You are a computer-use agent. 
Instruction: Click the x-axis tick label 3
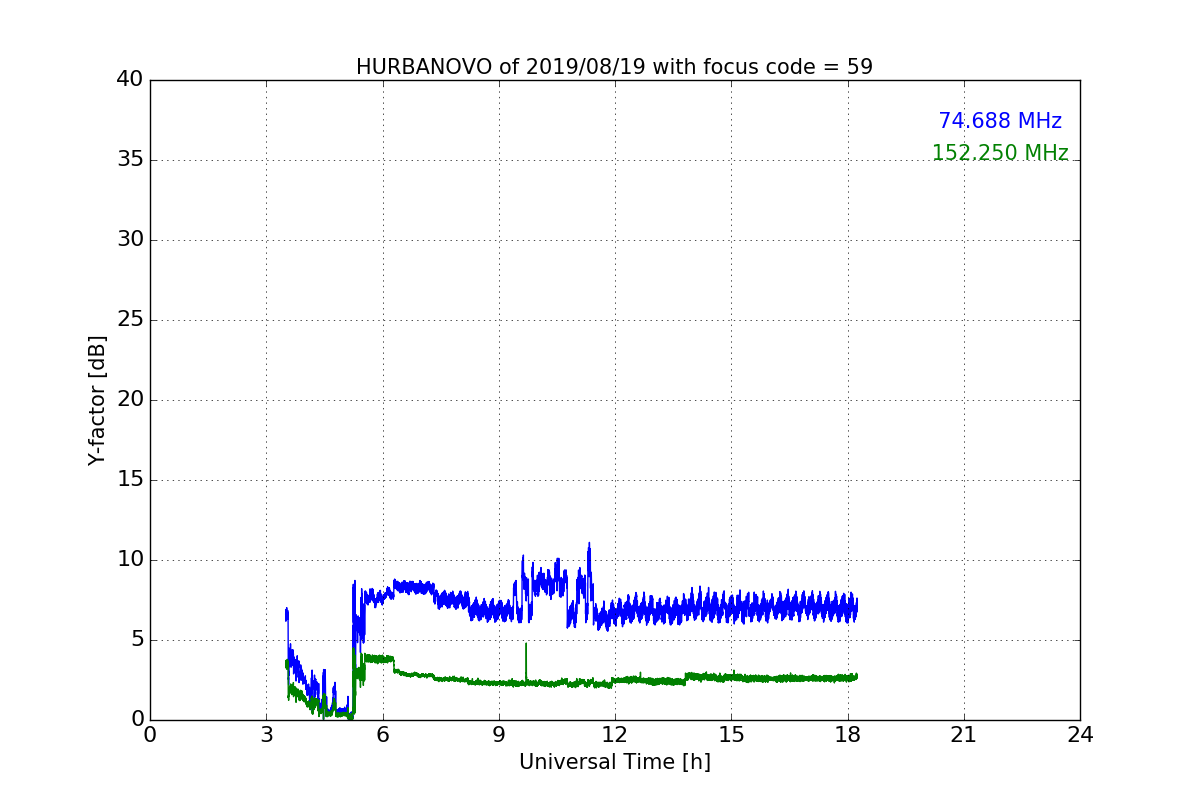(266, 734)
